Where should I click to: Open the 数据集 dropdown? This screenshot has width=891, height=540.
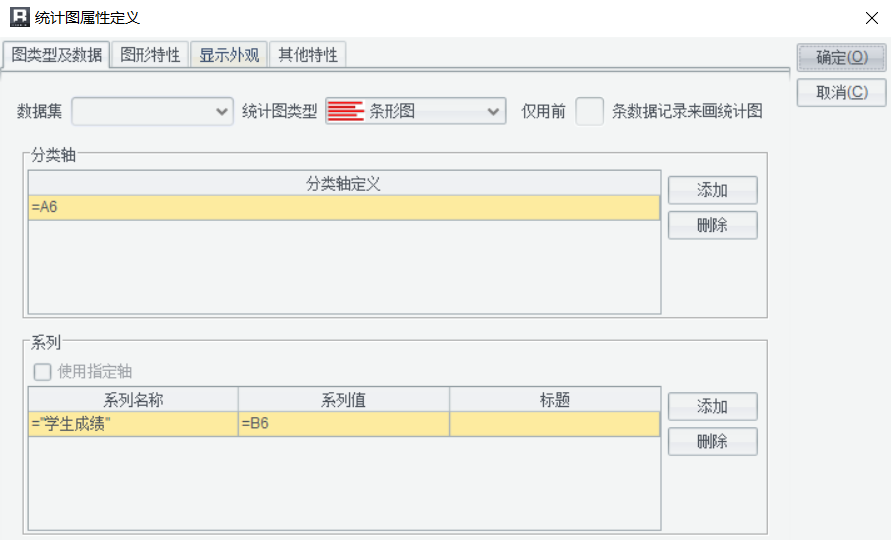point(153,111)
